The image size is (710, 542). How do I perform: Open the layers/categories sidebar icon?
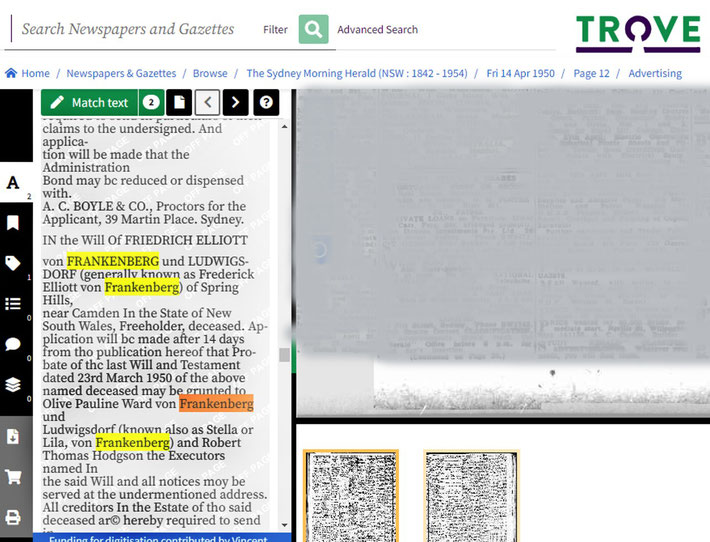click(x=13, y=384)
